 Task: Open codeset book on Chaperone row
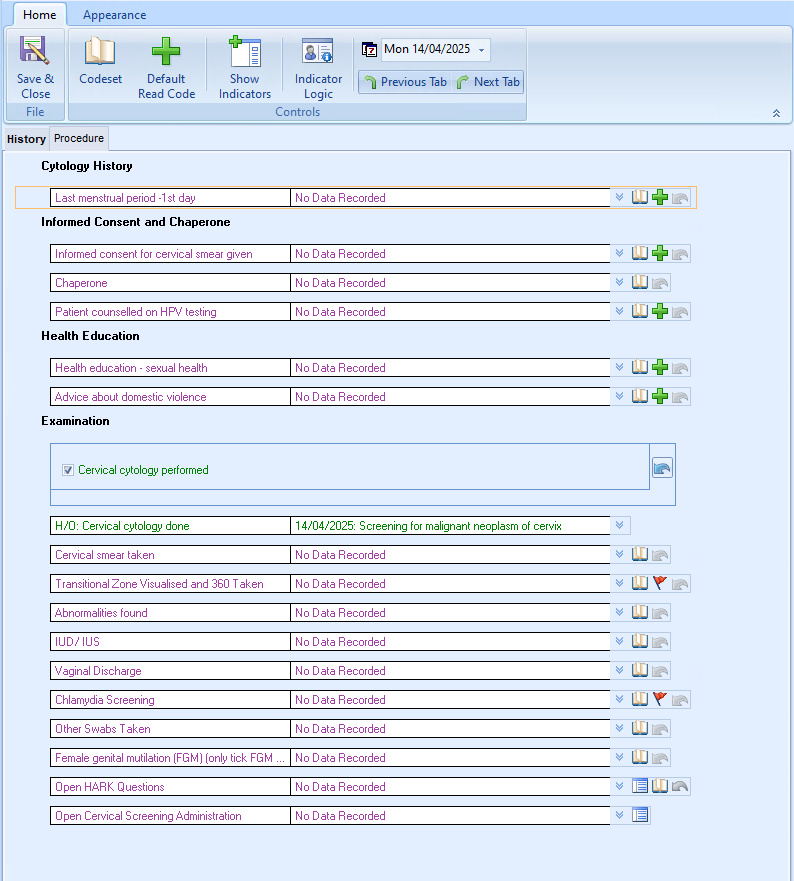[x=639, y=282]
